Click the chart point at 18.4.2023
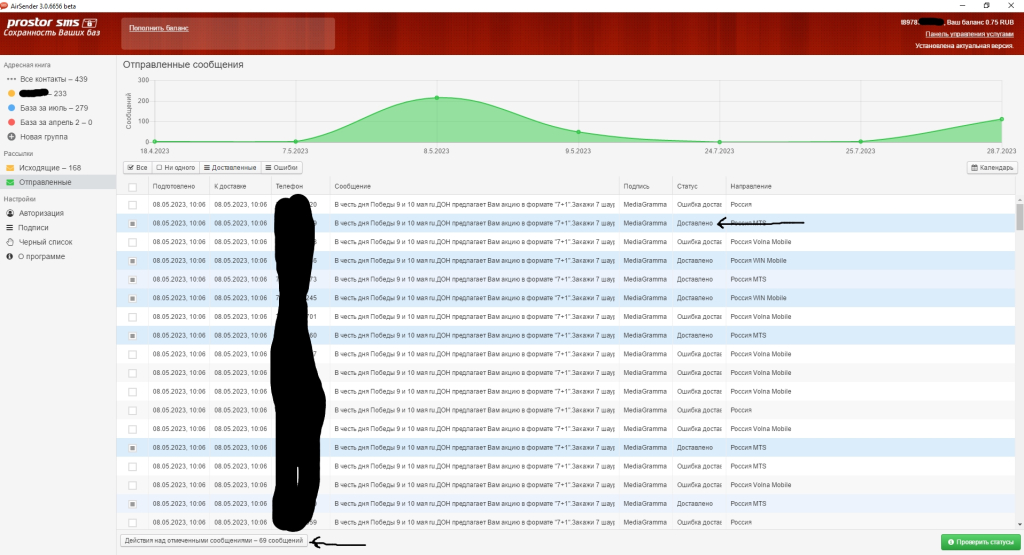This screenshot has width=1024, height=555. click(x=155, y=142)
